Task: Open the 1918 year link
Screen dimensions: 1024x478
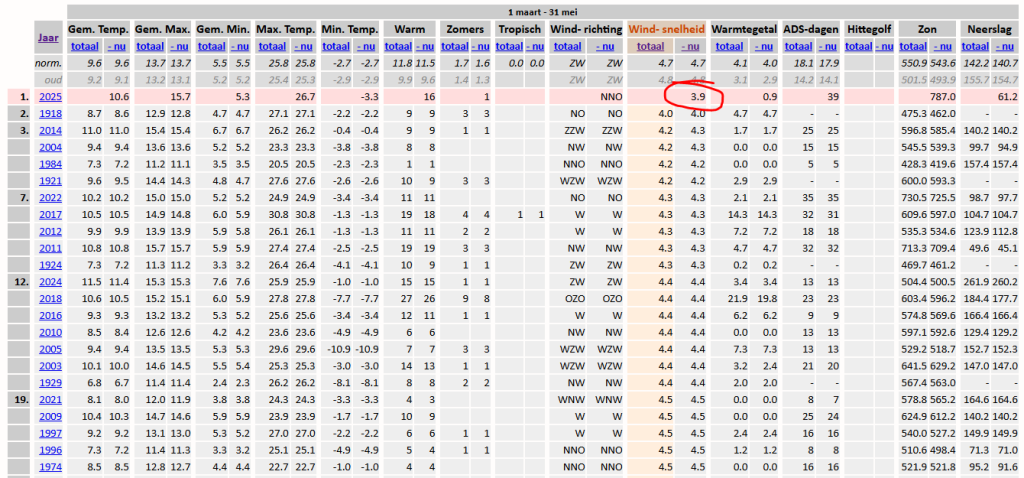Action: pos(49,114)
